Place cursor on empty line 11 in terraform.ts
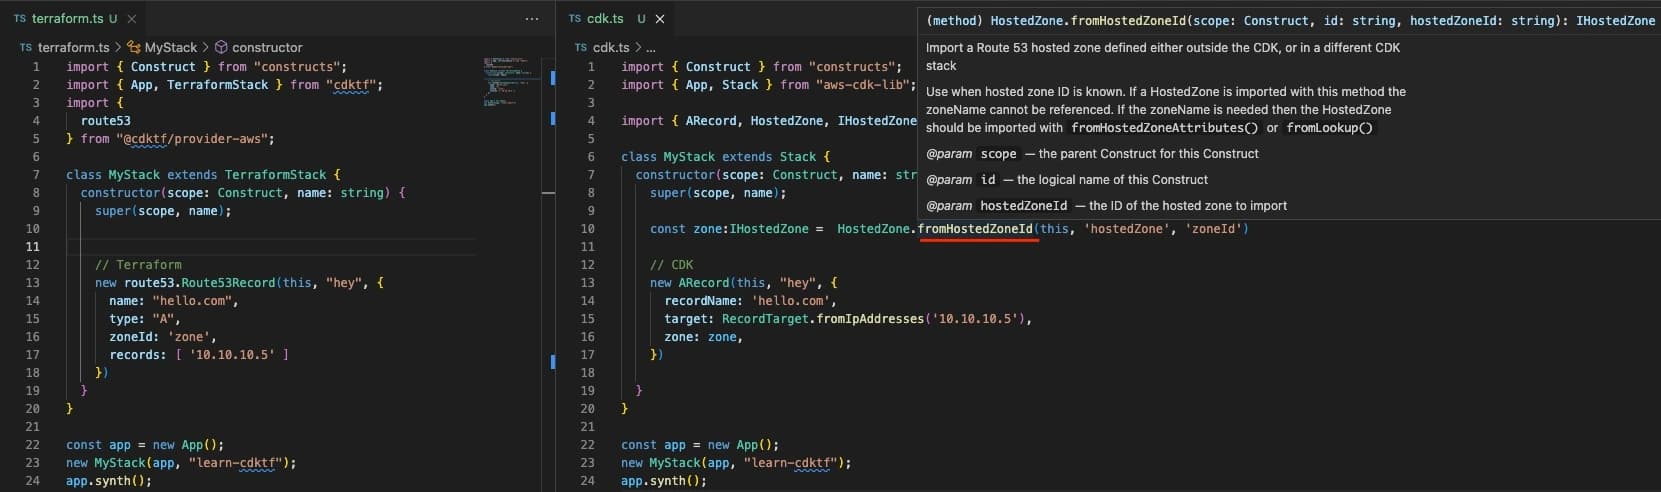The height and width of the screenshot is (492, 1661). [x=270, y=247]
